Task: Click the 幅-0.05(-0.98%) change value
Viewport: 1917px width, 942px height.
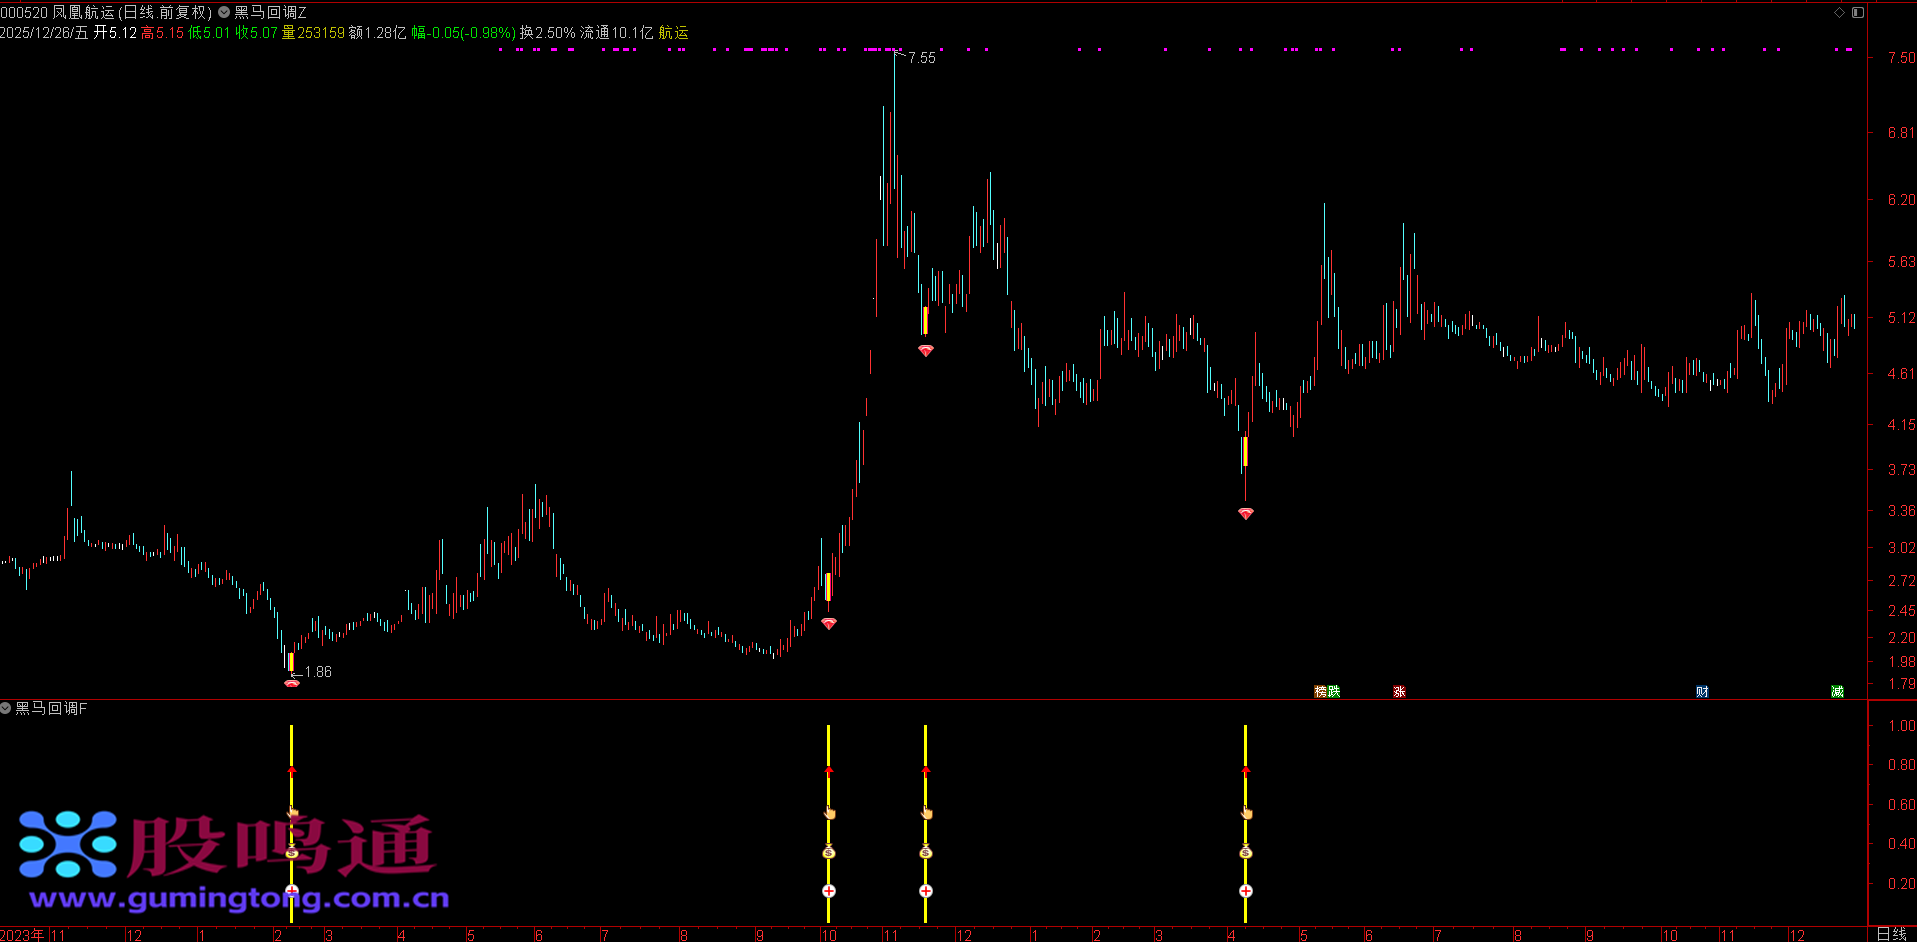Action: (x=463, y=33)
